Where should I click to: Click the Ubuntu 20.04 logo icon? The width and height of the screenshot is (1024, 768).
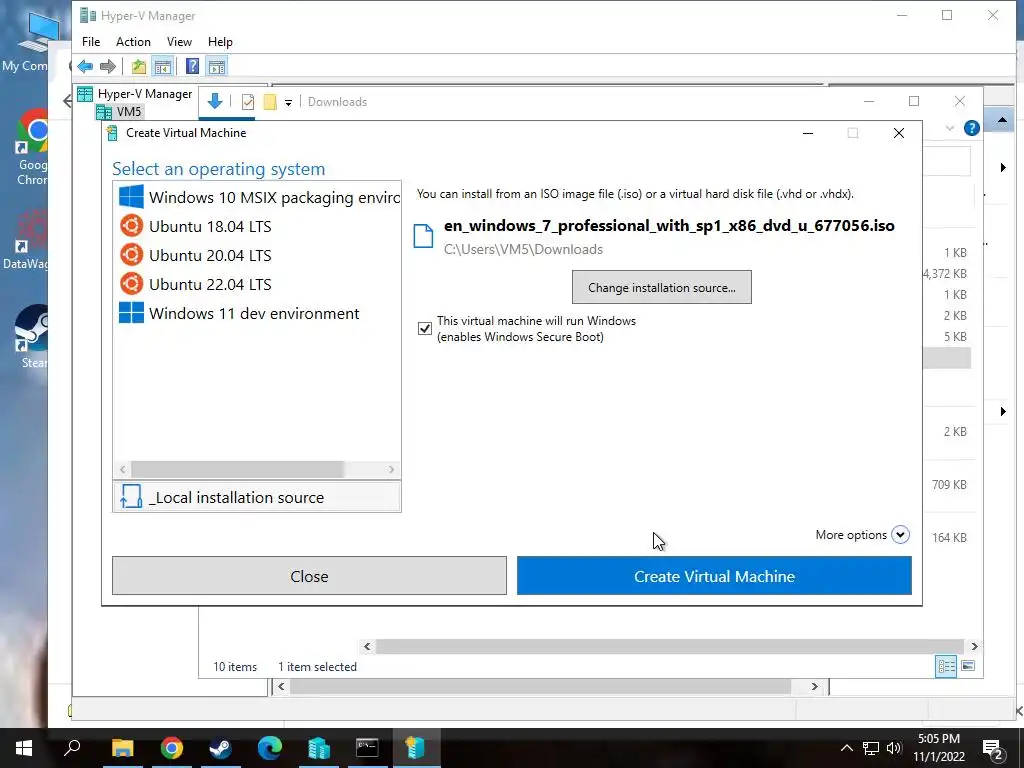131,255
